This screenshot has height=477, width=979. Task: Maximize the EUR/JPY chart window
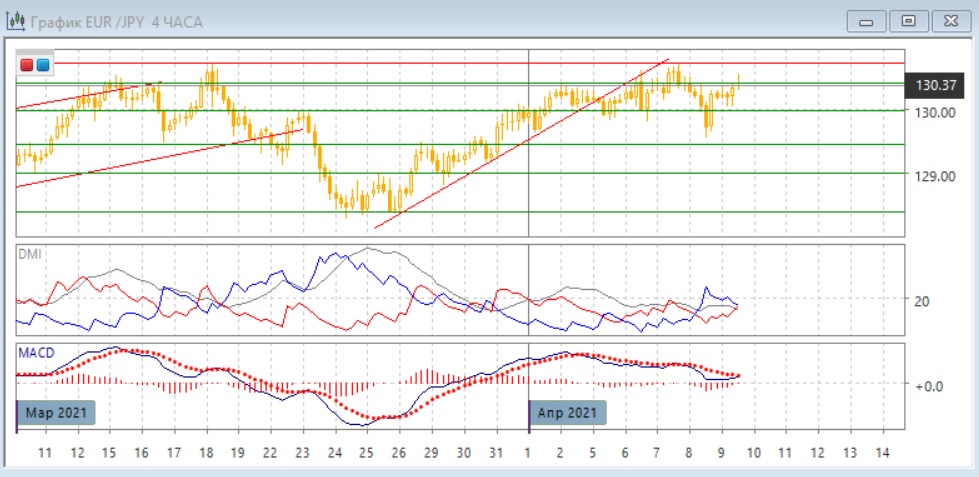coord(908,21)
